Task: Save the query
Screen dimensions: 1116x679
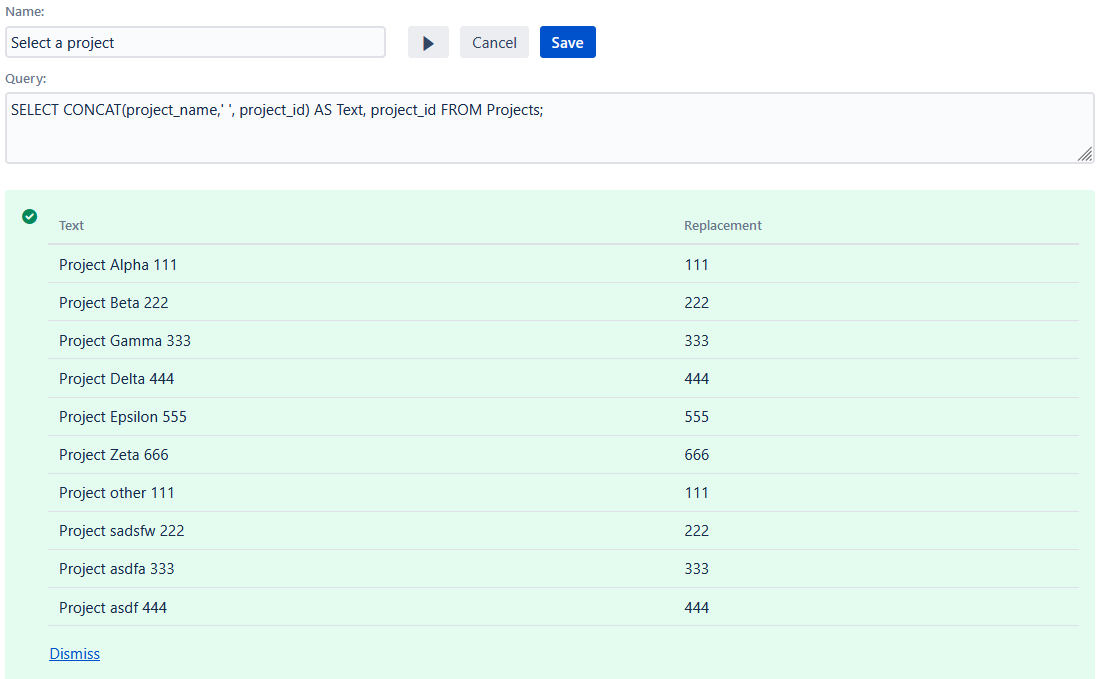Action: (x=567, y=43)
